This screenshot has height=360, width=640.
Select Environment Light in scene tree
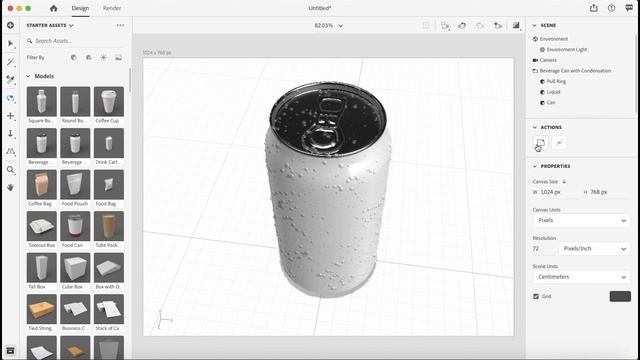(567, 50)
